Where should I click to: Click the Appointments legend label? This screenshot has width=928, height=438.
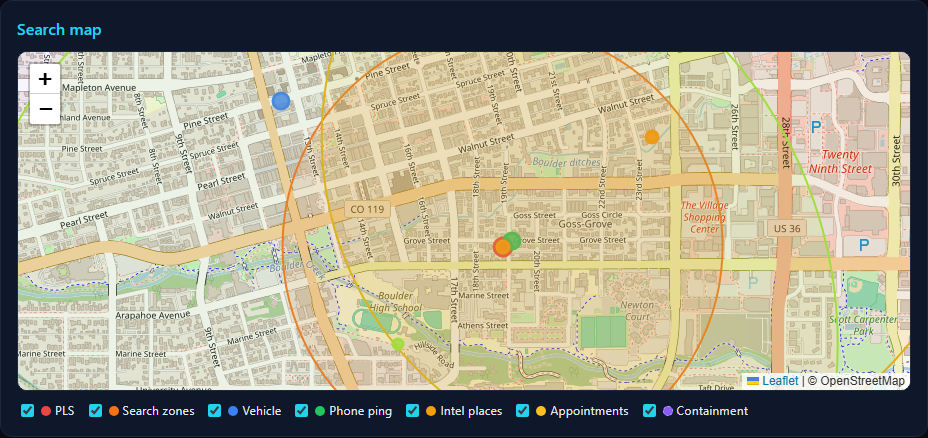(x=589, y=411)
